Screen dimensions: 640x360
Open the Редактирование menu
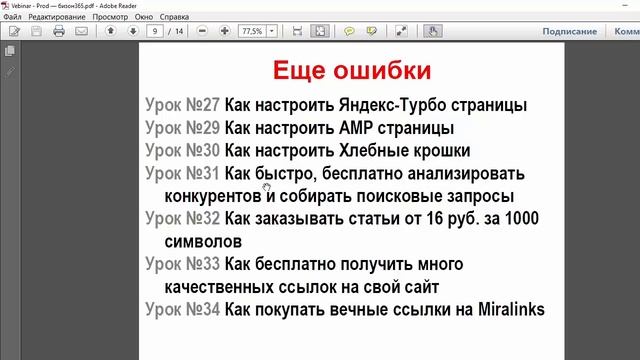pos(57,17)
